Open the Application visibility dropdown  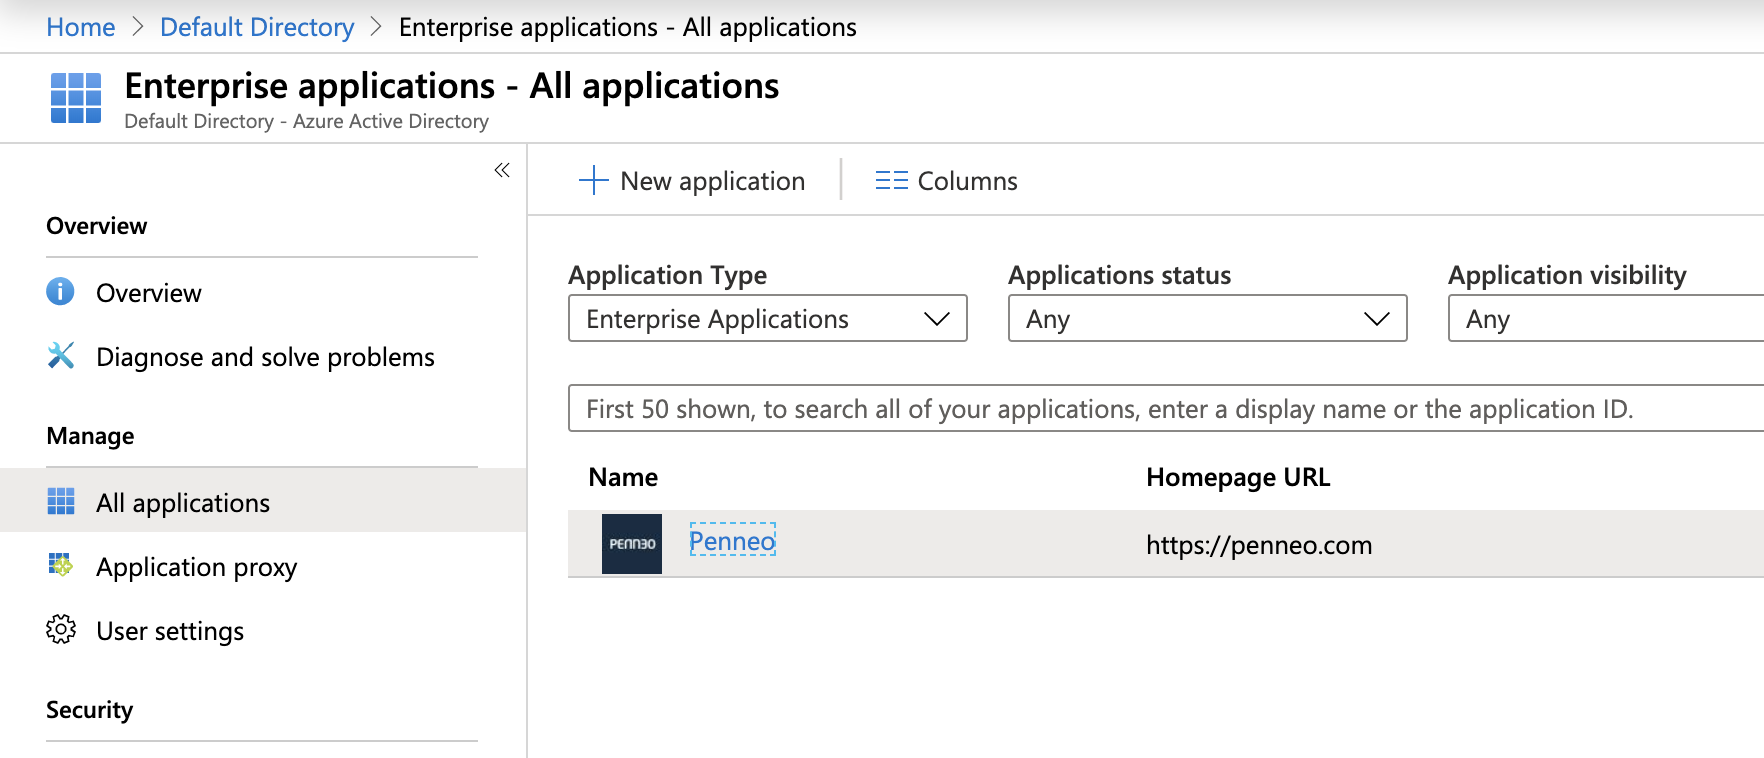[1605, 318]
